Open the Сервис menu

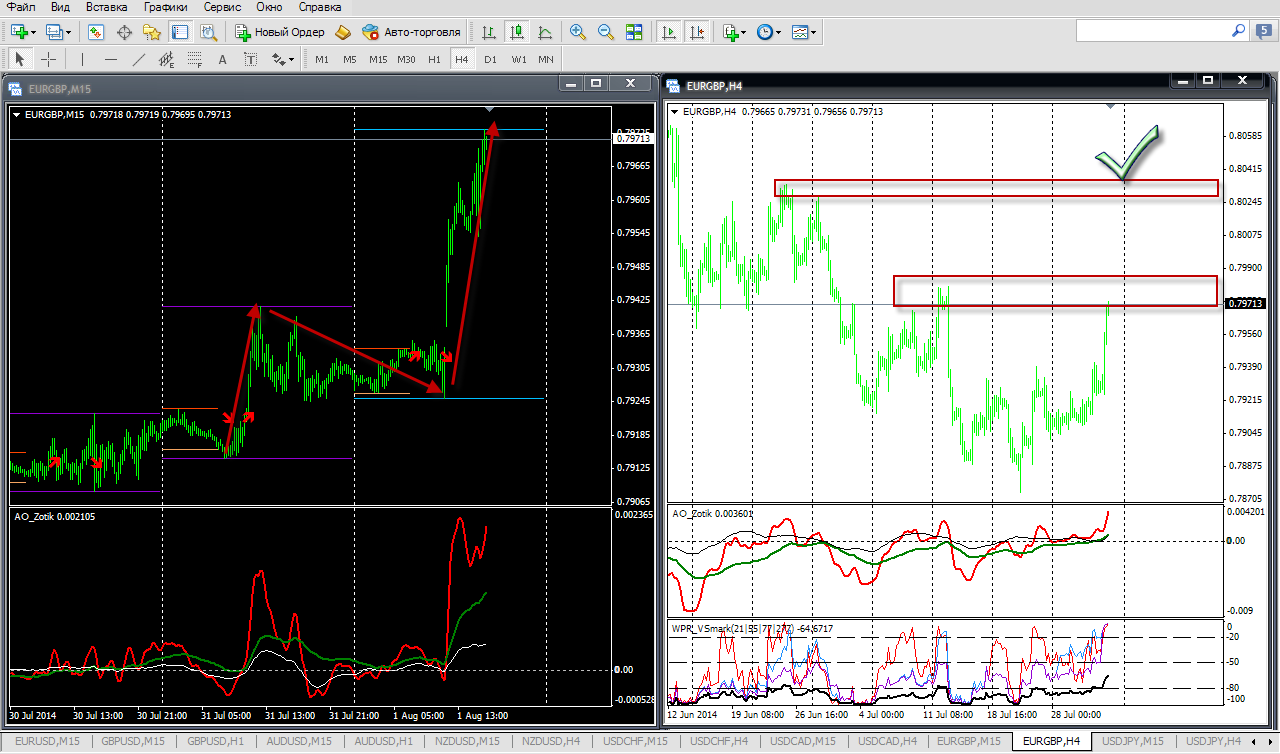(222, 7)
